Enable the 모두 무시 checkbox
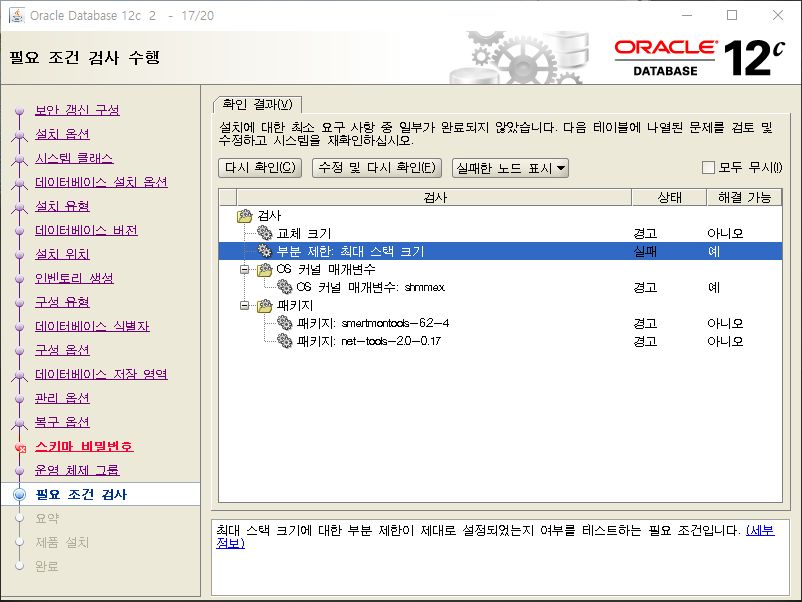 tap(708, 167)
